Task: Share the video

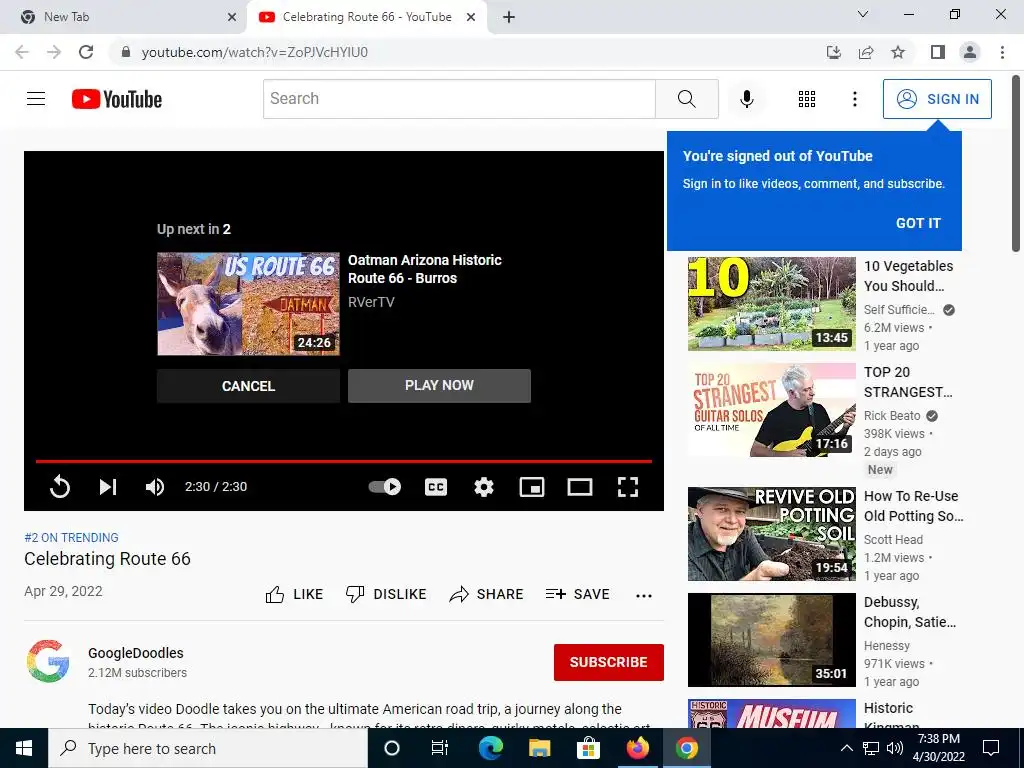Action: (487, 594)
